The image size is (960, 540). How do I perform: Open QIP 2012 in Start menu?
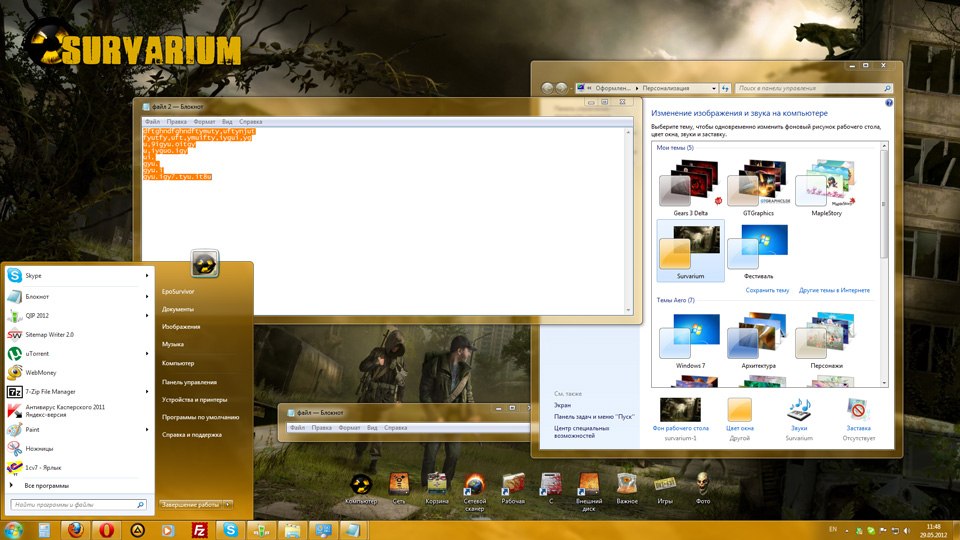78,315
